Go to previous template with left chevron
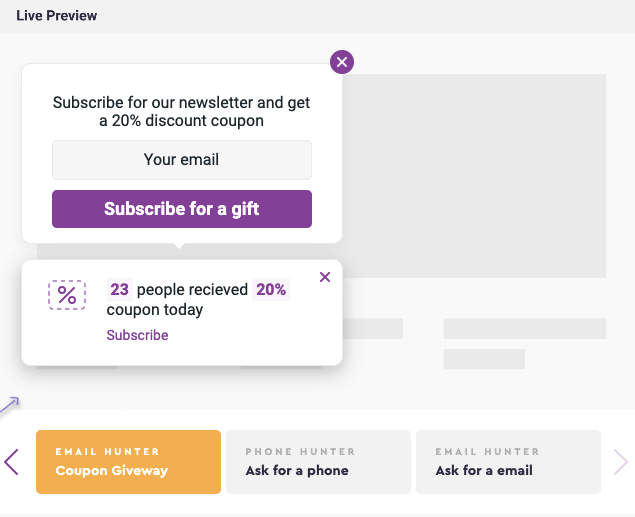The height and width of the screenshot is (517, 635). point(11,462)
